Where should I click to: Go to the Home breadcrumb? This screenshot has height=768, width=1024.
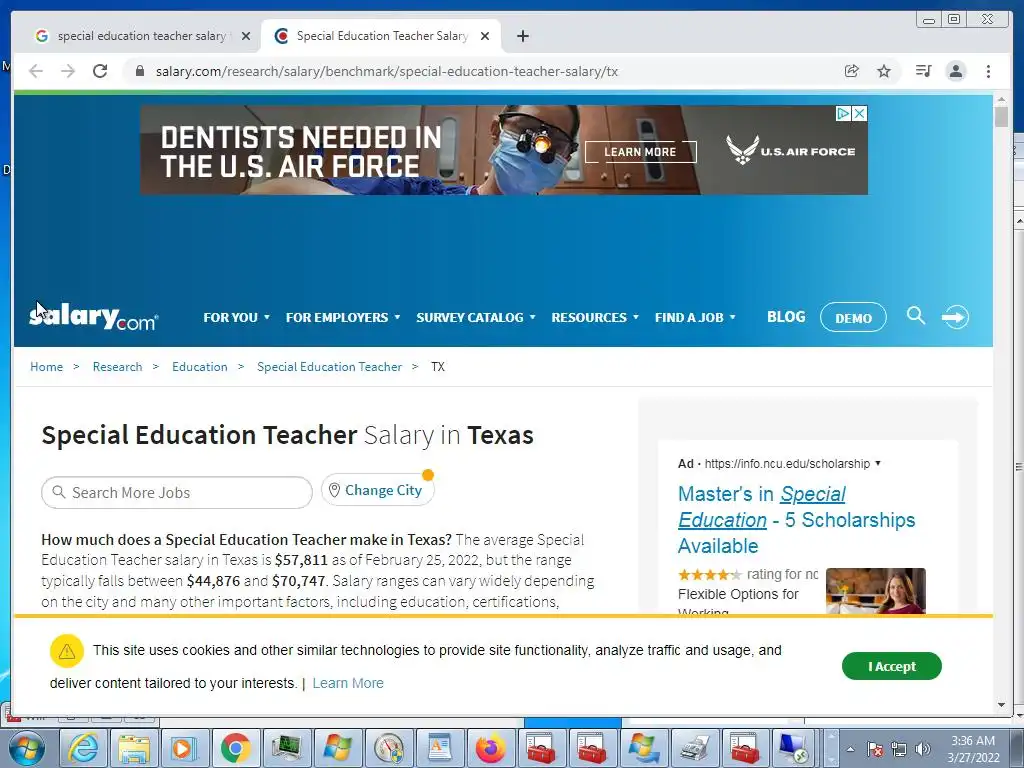(x=46, y=367)
